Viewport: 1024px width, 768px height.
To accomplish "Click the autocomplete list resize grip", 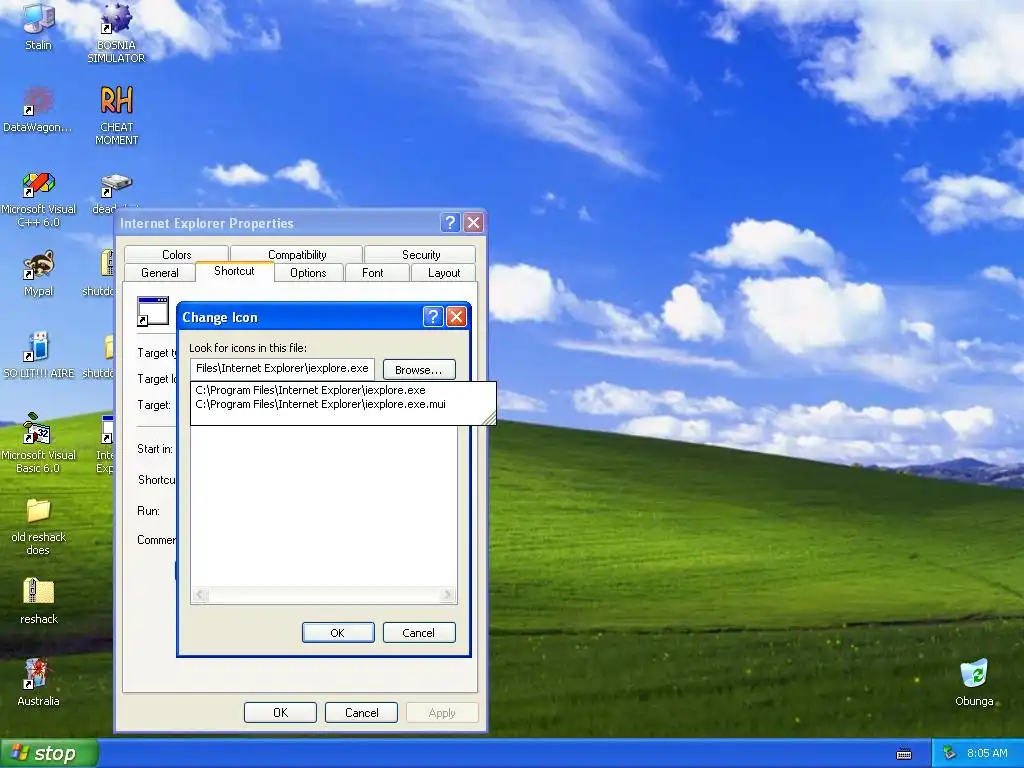I will point(489,419).
